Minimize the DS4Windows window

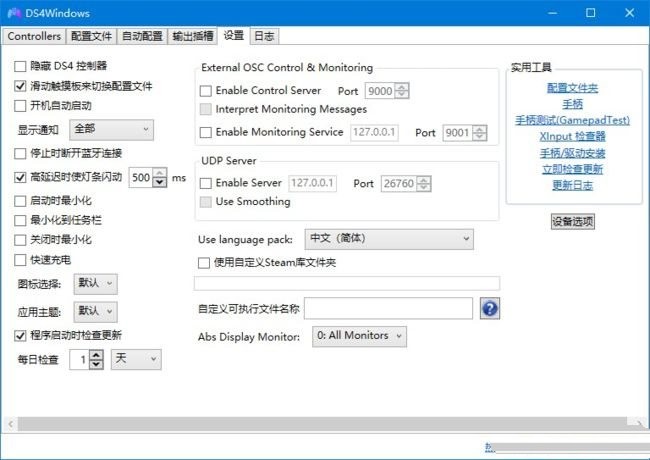(x=552, y=13)
